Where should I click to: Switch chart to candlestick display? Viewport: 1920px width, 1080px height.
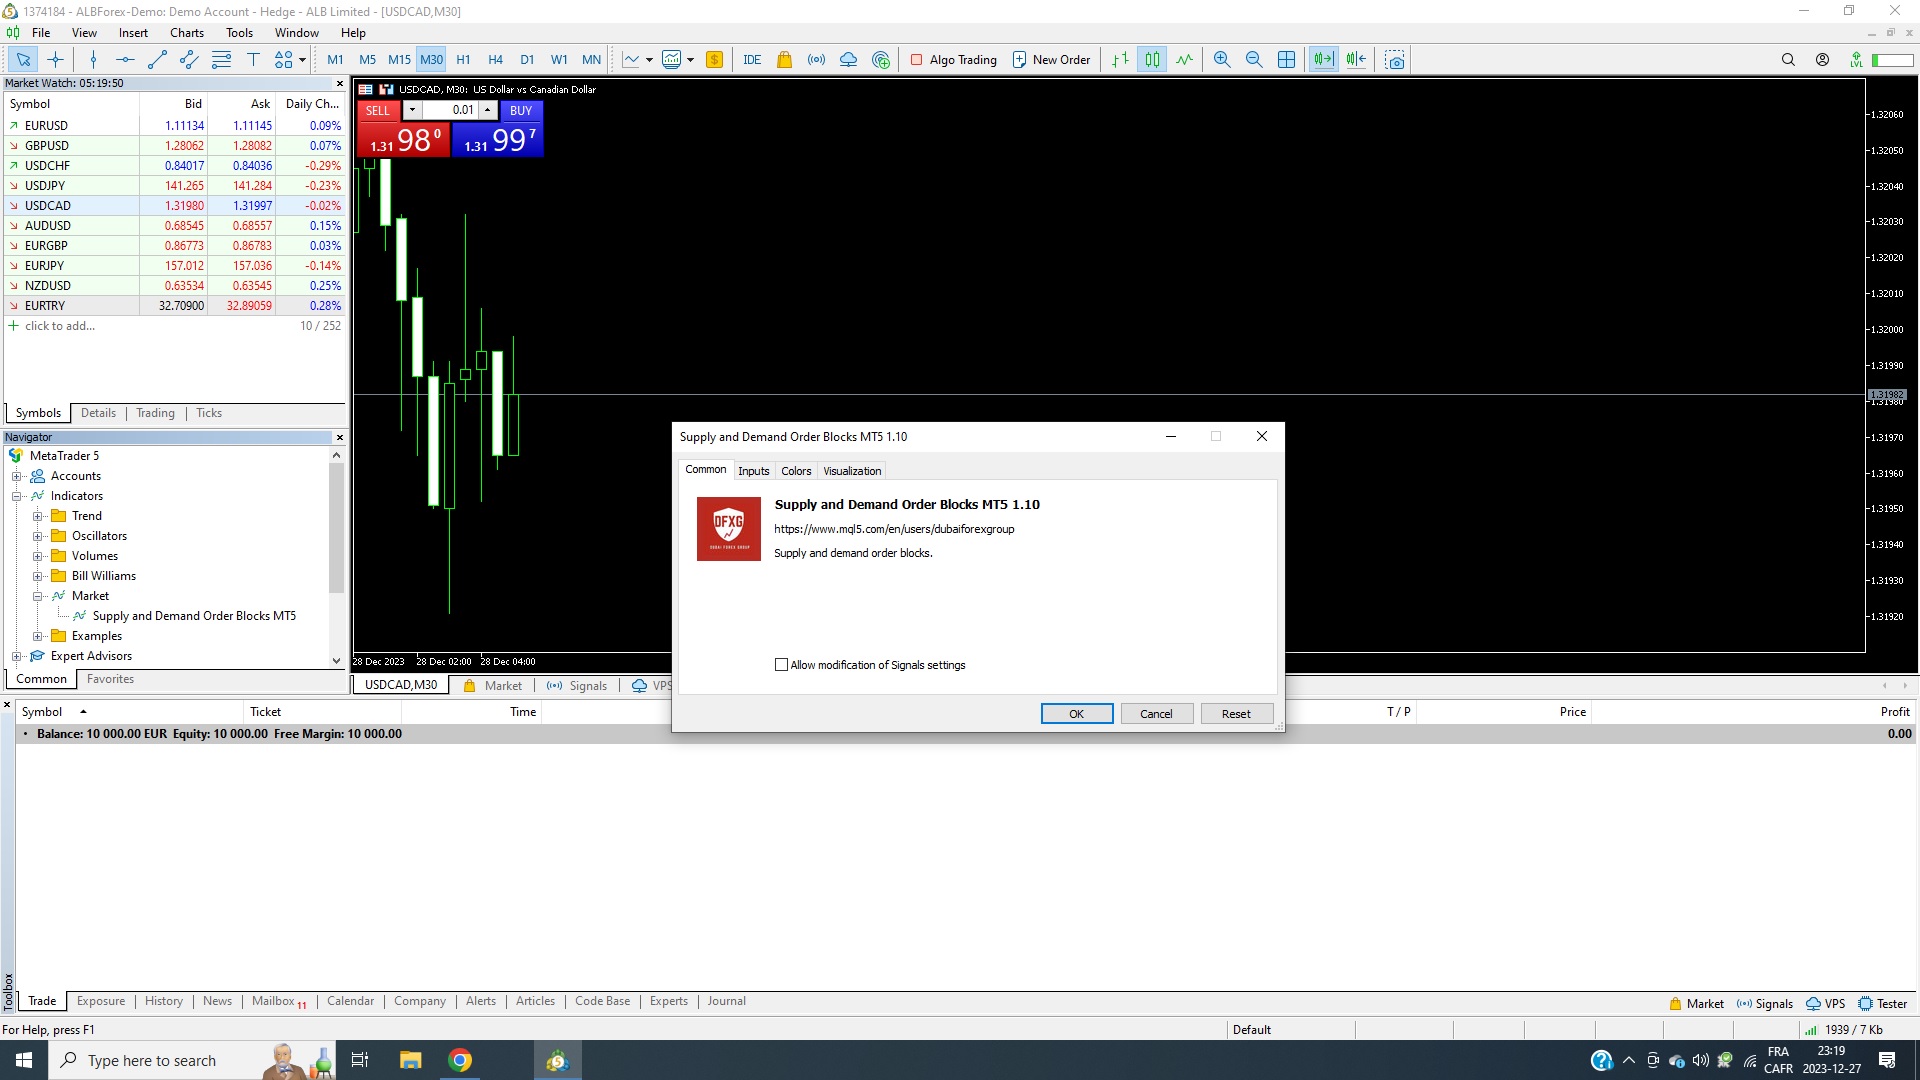[1152, 60]
